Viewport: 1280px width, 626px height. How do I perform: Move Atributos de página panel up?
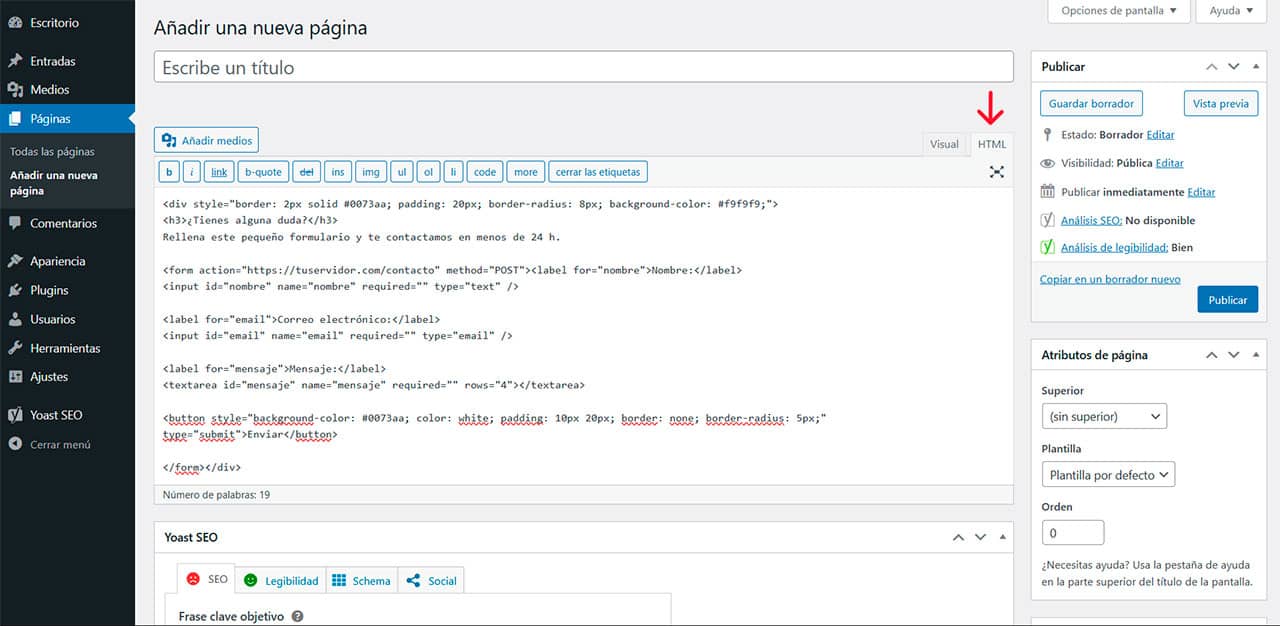pyautogui.click(x=1211, y=355)
